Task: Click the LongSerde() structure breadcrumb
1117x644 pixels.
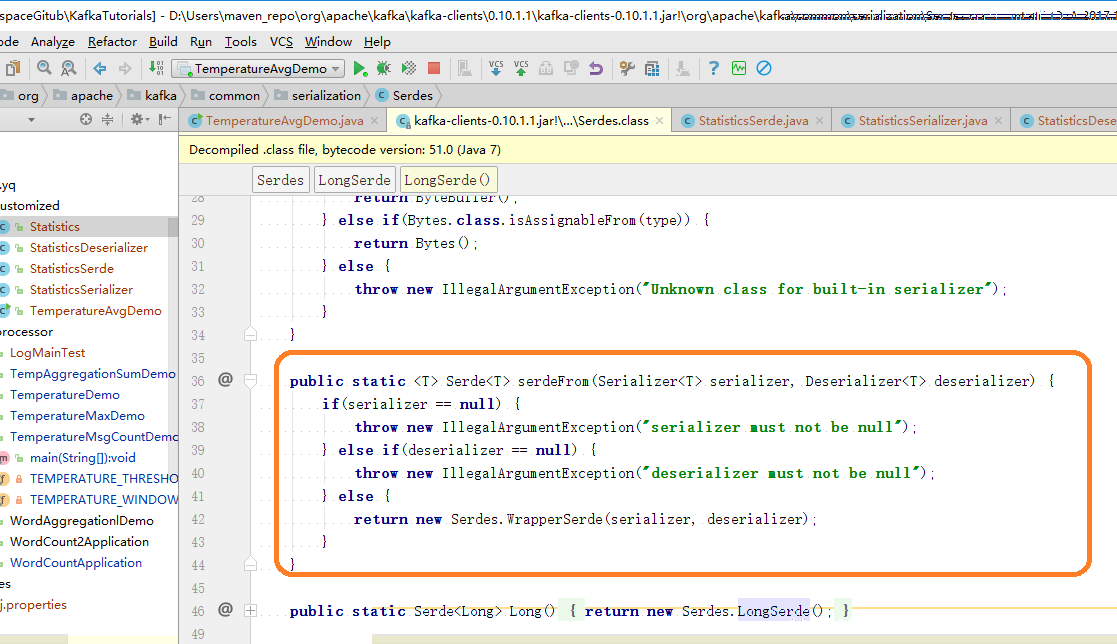Action: tap(447, 180)
